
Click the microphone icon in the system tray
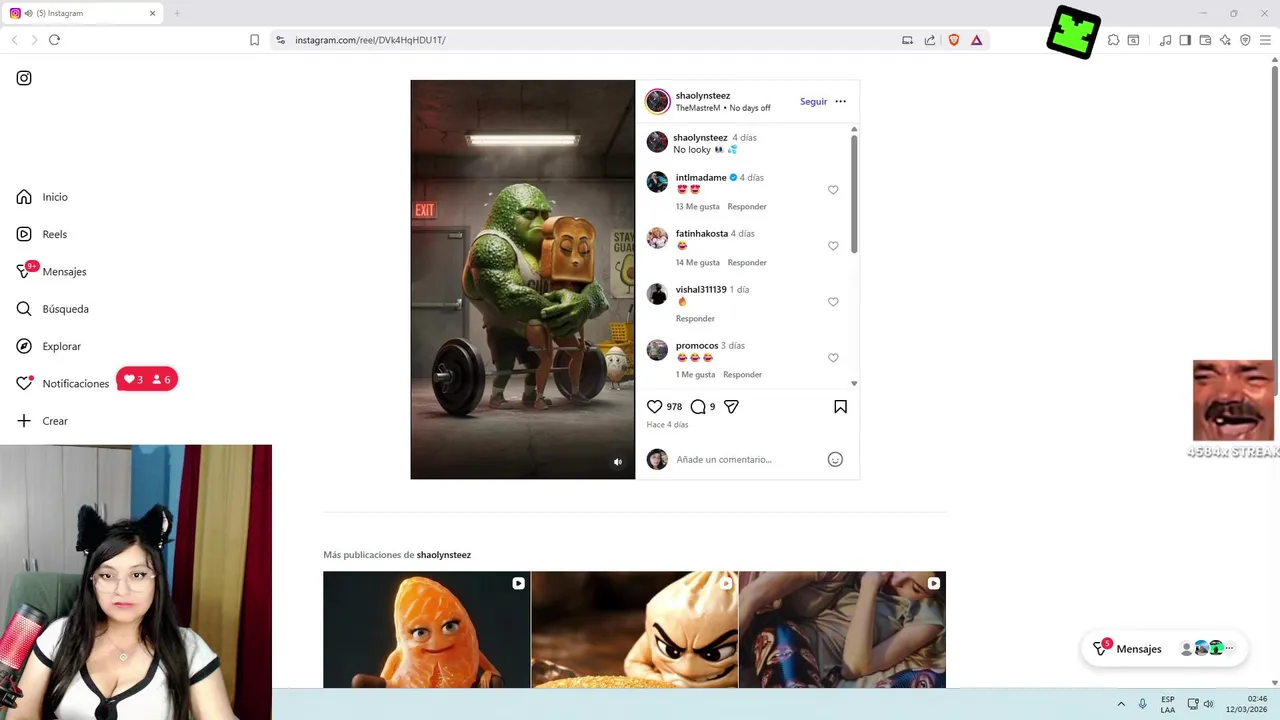click(x=1142, y=704)
